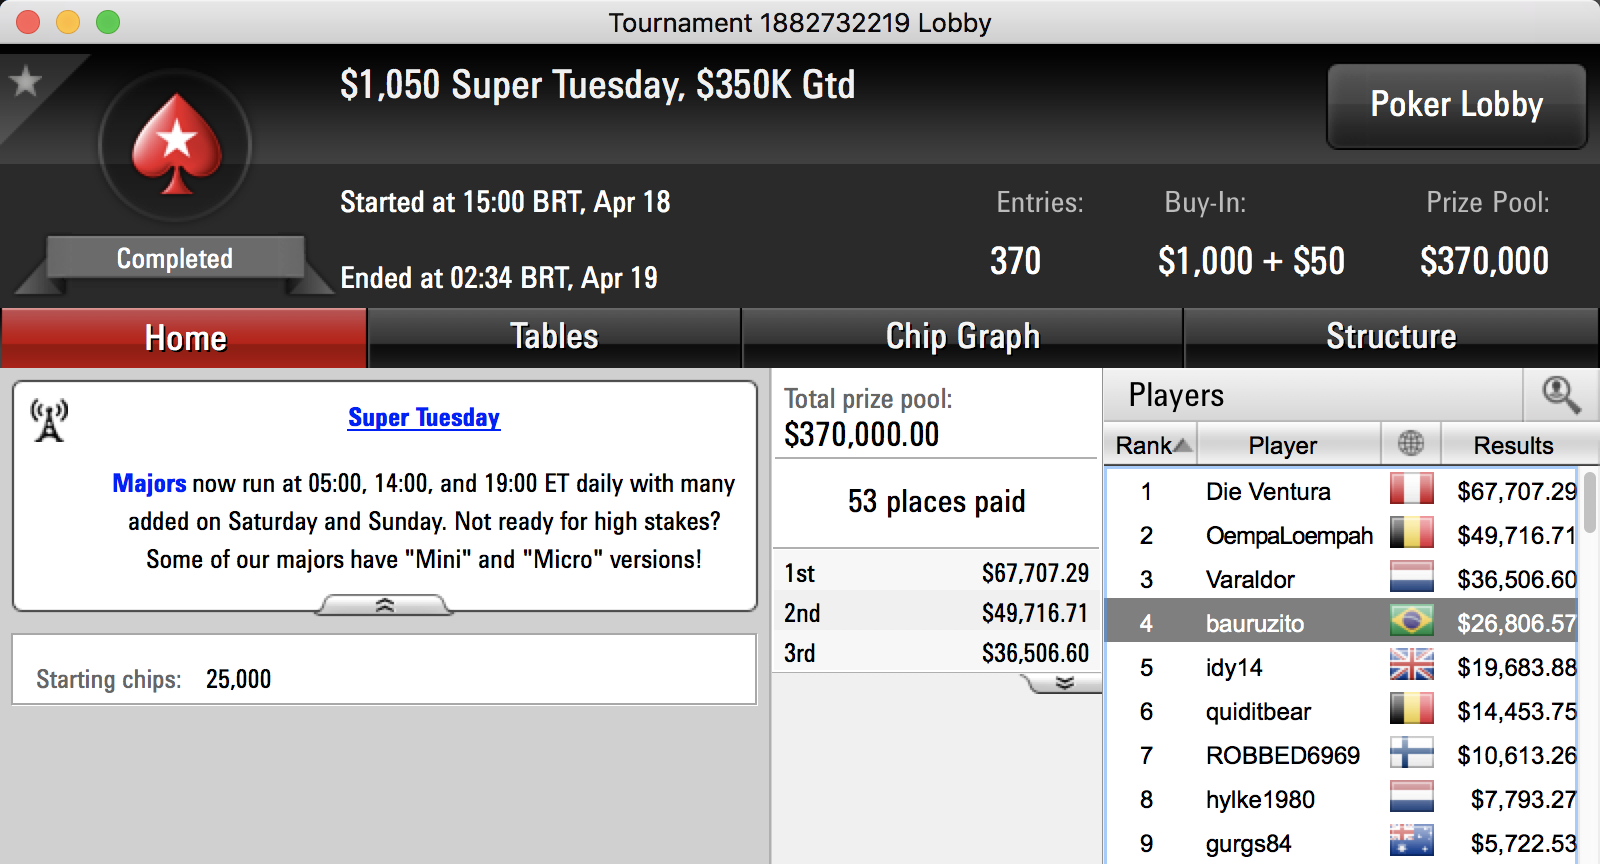Click the broadcast antenna icon beside Super Tuesday
Image resolution: width=1600 pixels, height=864 pixels.
(x=49, y=420)
